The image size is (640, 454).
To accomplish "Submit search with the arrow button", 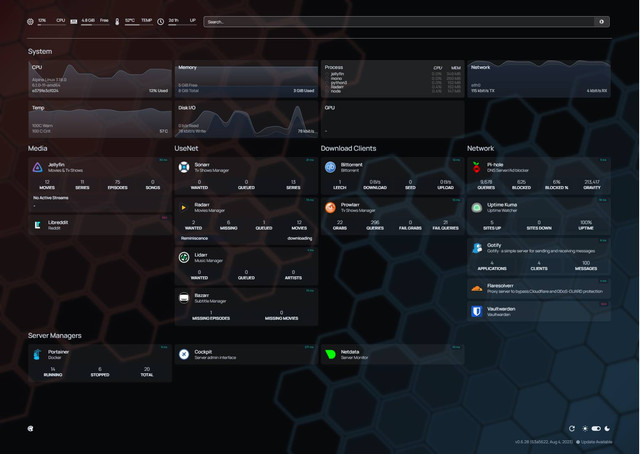I will tap(602, 22).
